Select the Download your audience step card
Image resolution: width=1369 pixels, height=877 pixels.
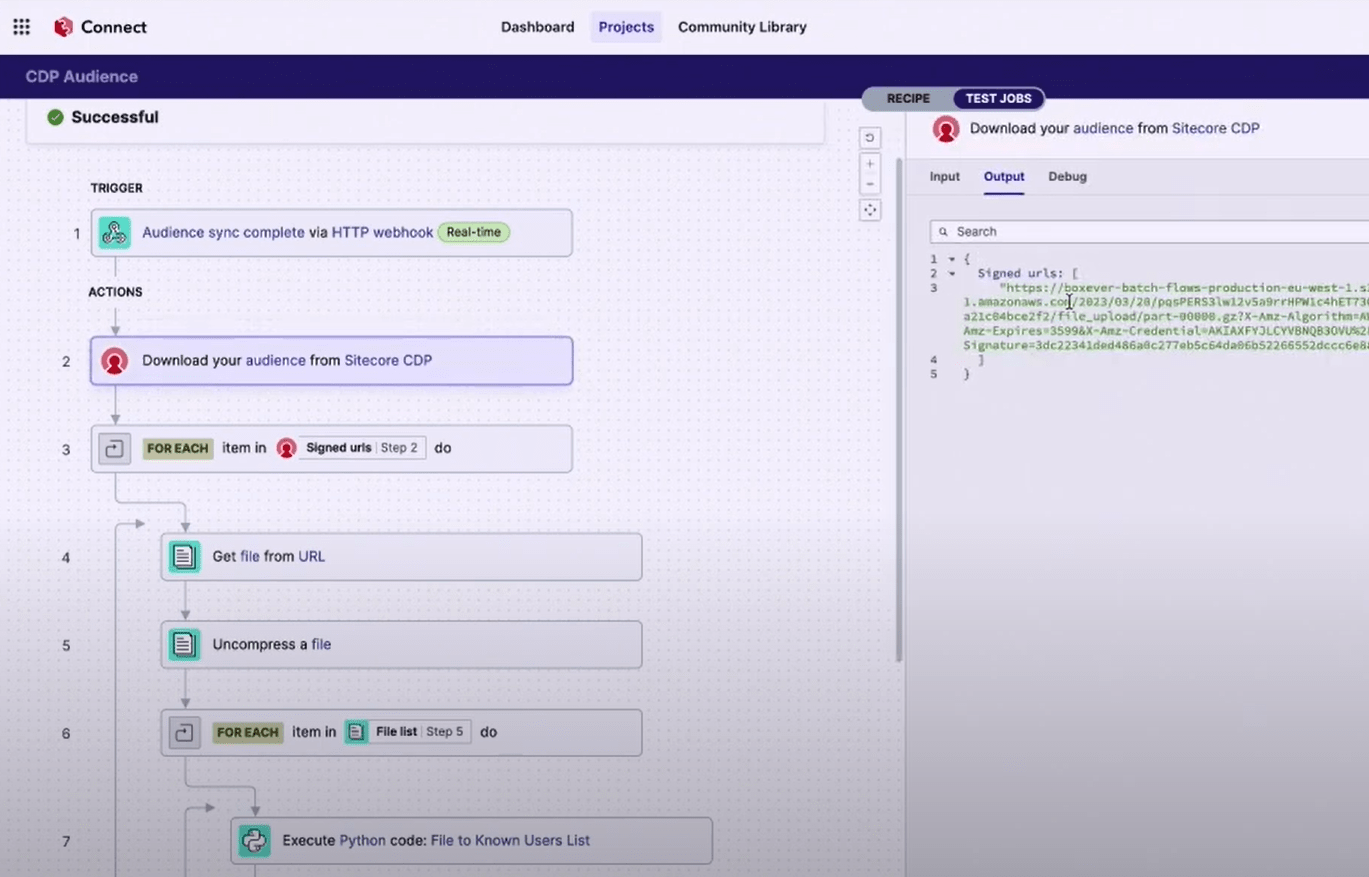pyautogui.click(x=332, y=361)
